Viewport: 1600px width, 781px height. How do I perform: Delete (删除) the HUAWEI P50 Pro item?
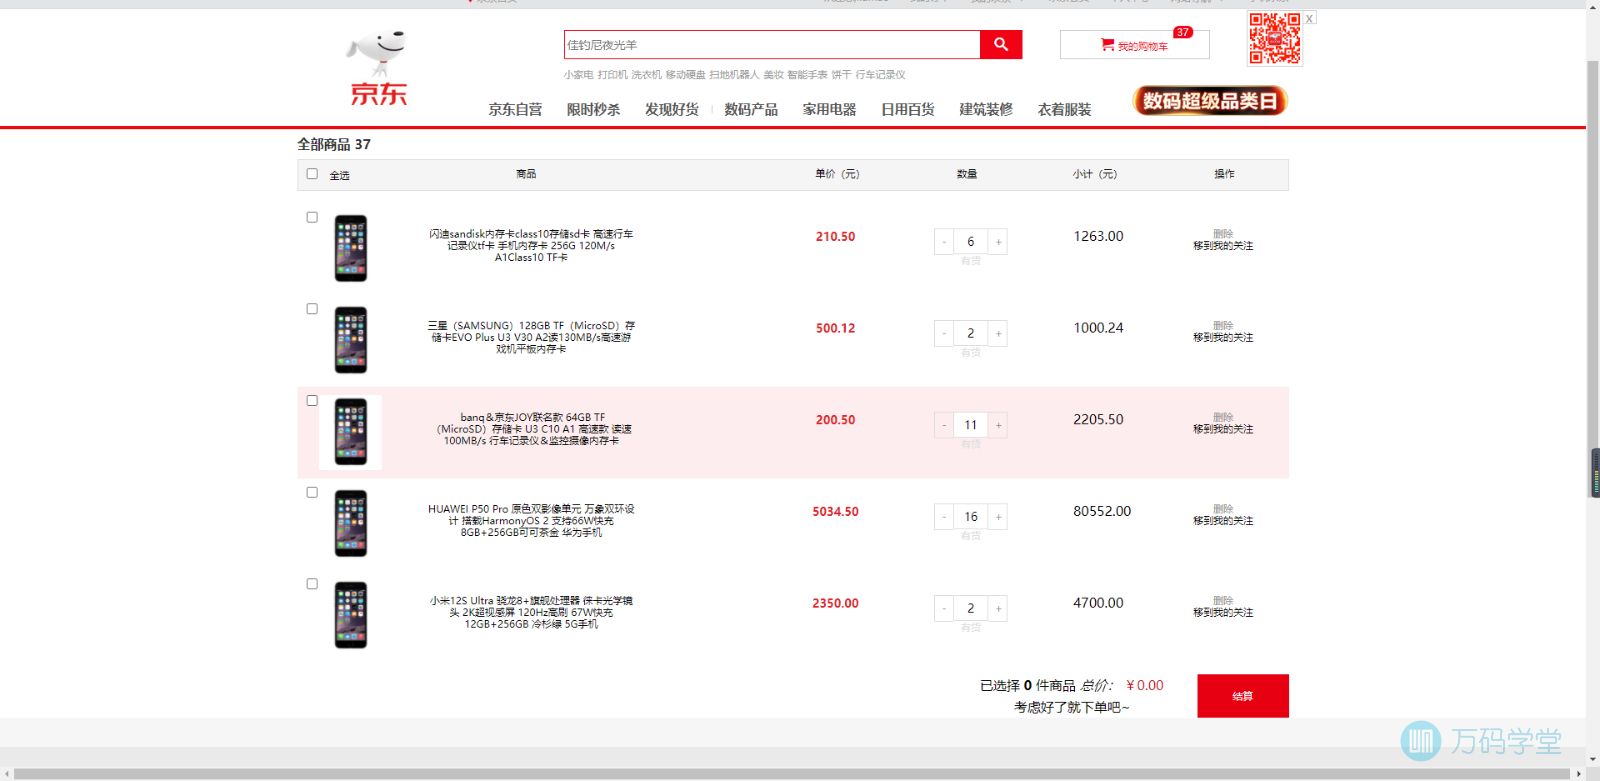click(x=1223, y=509)
